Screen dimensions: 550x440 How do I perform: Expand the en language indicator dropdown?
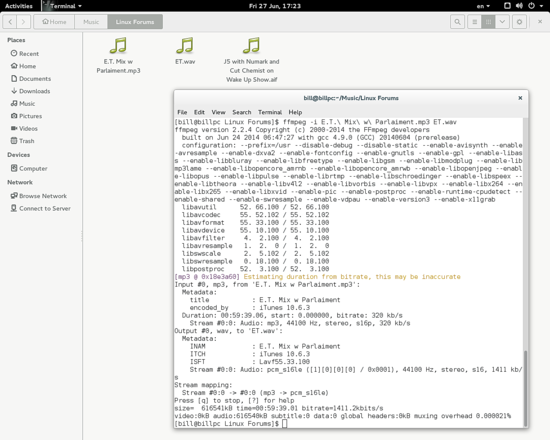tap(483, 6)
